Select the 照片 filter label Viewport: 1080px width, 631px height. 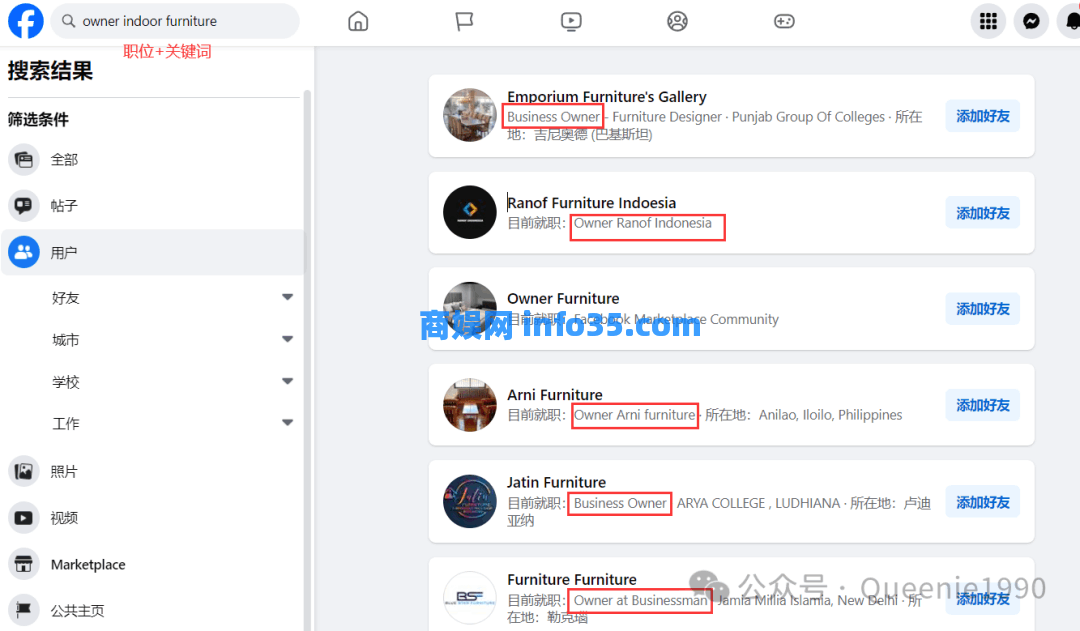point(64,471)
